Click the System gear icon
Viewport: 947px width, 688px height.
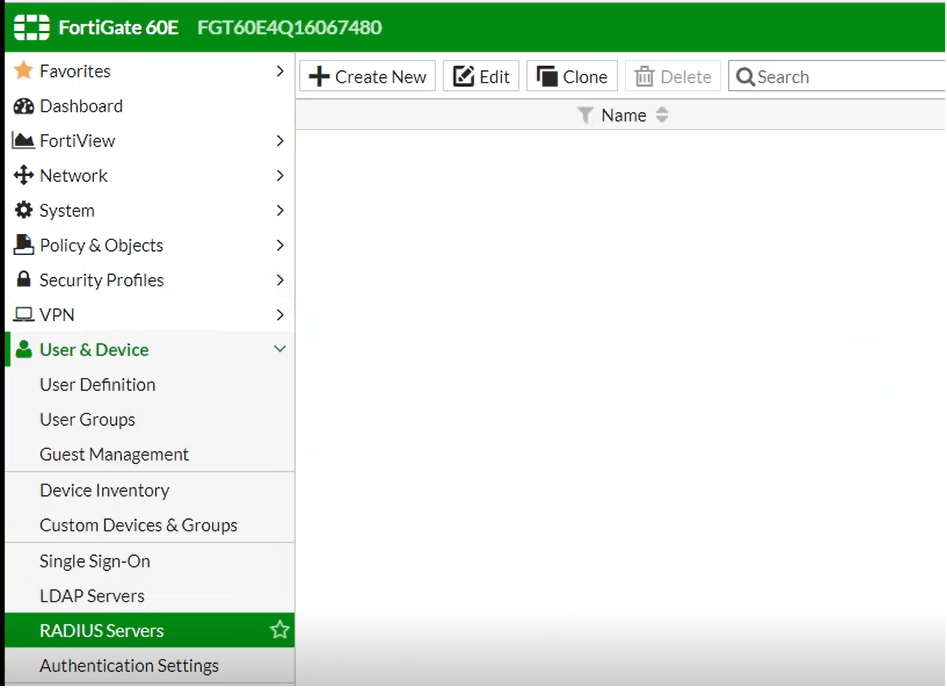click(x=23, y=211)
